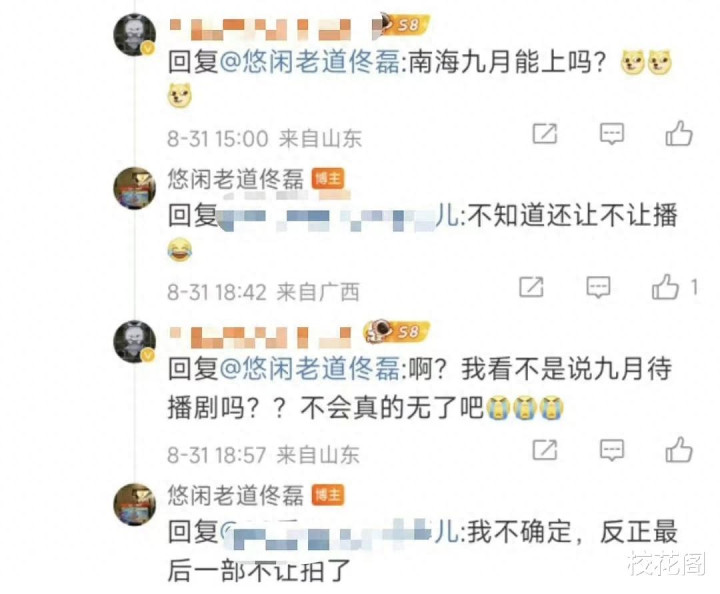Tap the 博主 tag on second comment
This screenshot has width=720, height=594.
pyautogui.click(x=328, y=179)
